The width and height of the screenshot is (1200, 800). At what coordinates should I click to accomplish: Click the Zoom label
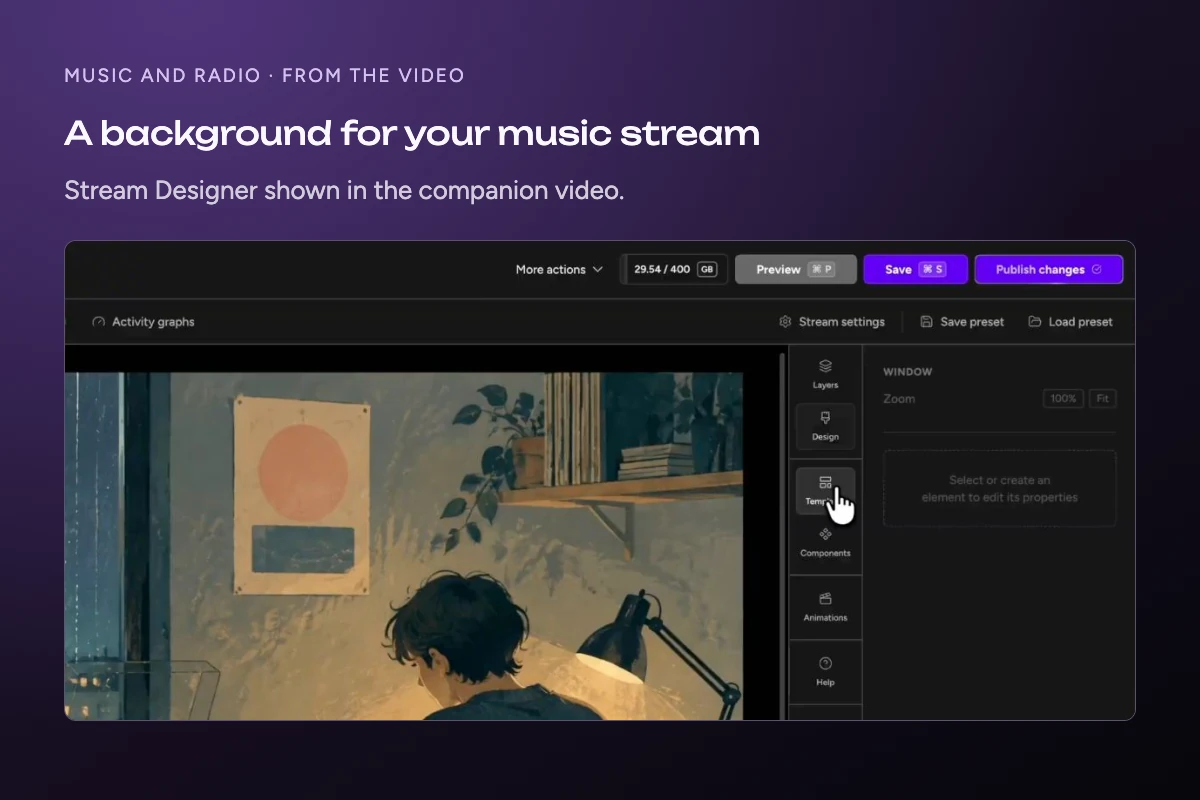click(x=899, y=398)
